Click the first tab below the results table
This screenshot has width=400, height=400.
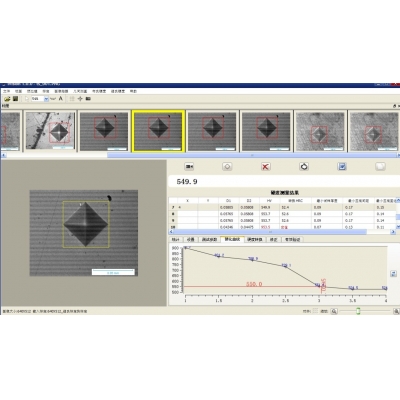click(x=176, y=239)
